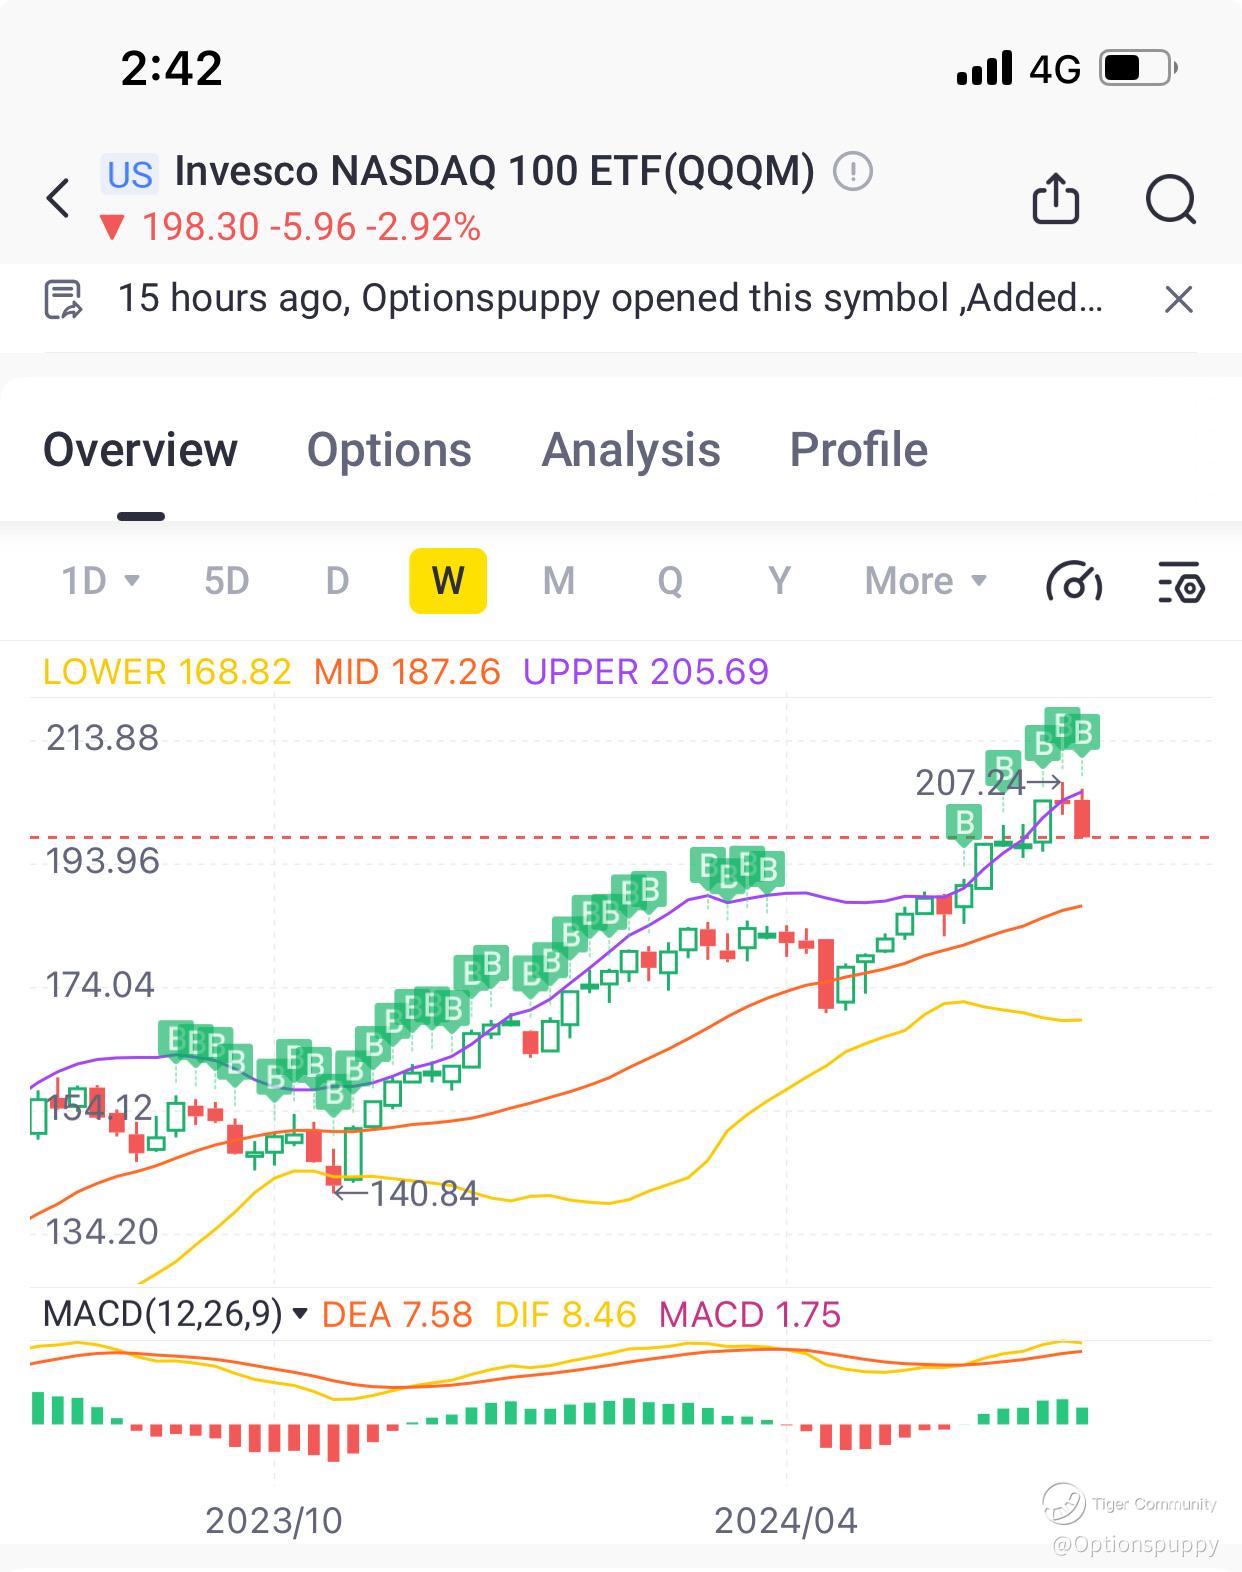Switch to the Options tab
1242x1572 pixels.
[389, 450]
